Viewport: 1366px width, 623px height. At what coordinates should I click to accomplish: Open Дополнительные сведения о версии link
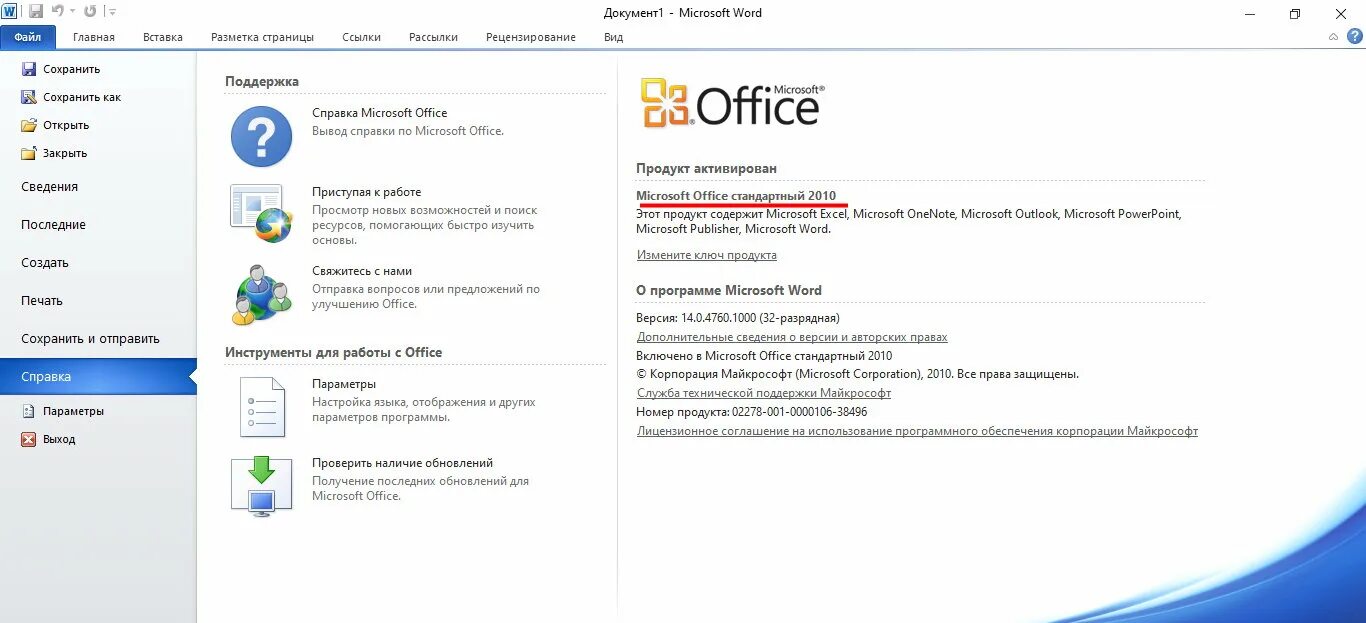(792, 337)
